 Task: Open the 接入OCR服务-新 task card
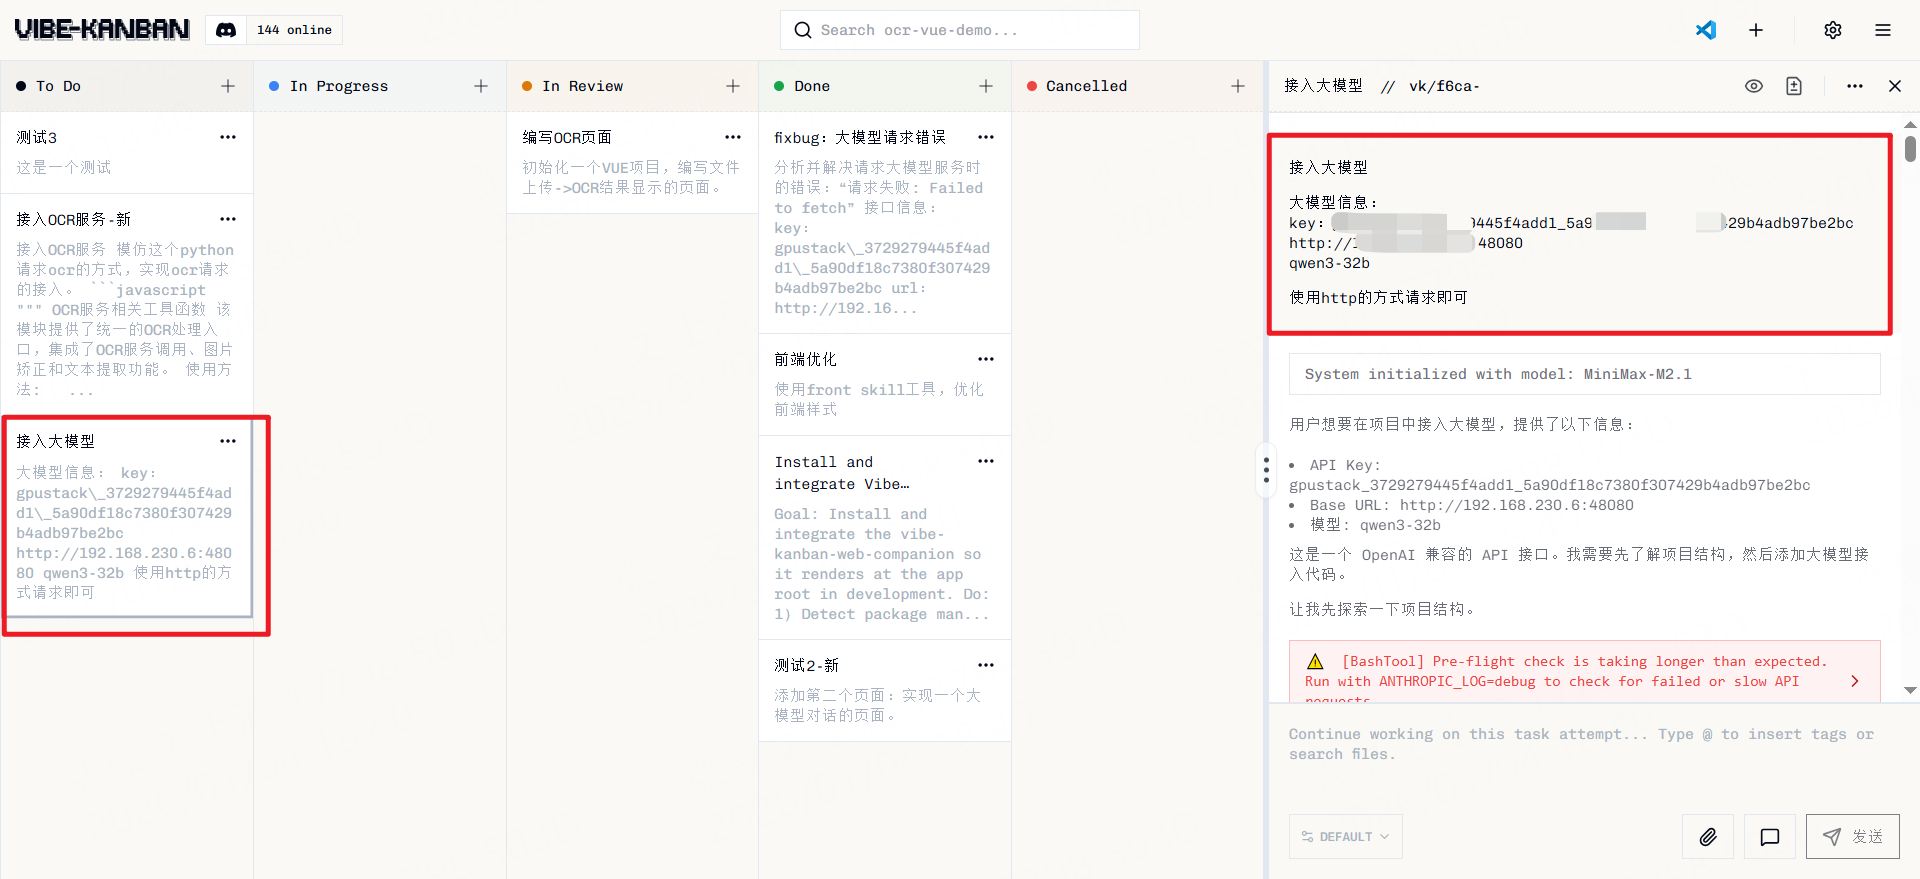pyautogui.click(x=126, y=304)
